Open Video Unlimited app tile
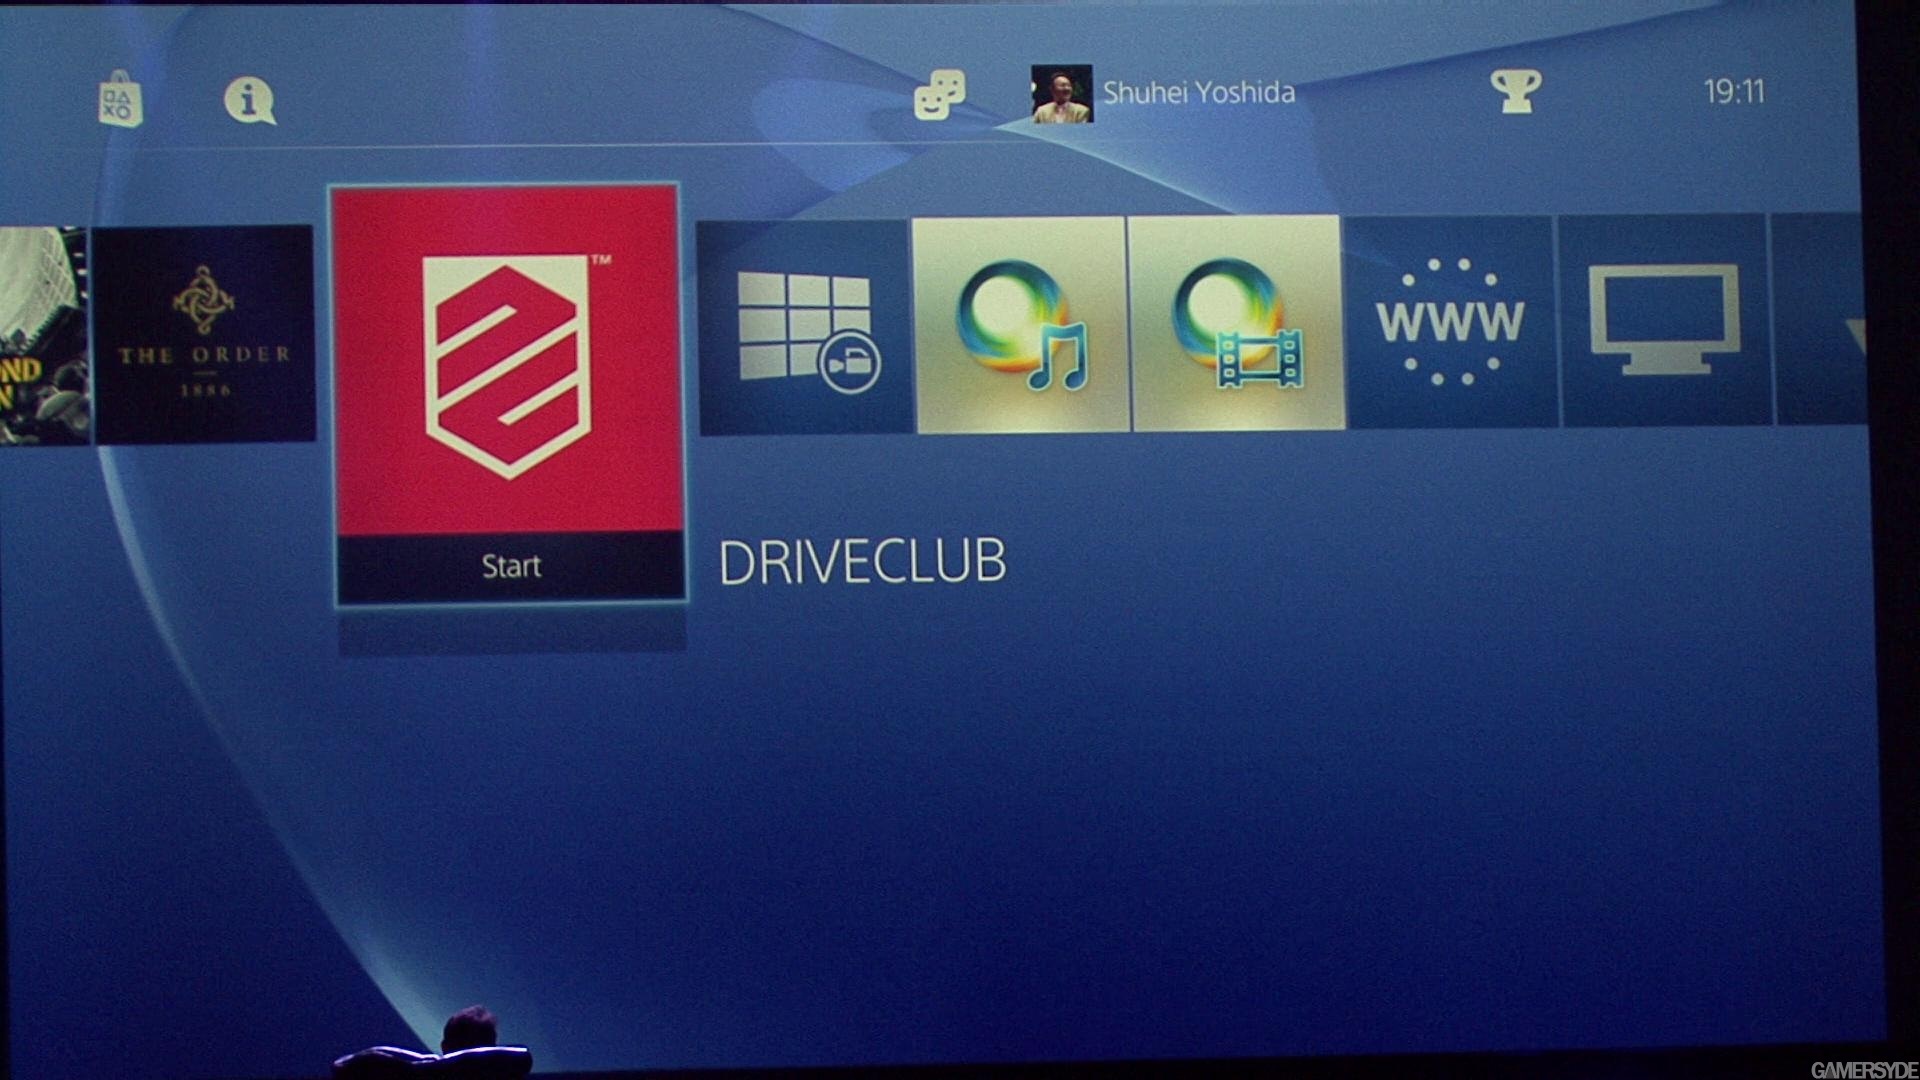Image resolution: width=1920 pixels, height=1080 pixels. [1237, 323]
